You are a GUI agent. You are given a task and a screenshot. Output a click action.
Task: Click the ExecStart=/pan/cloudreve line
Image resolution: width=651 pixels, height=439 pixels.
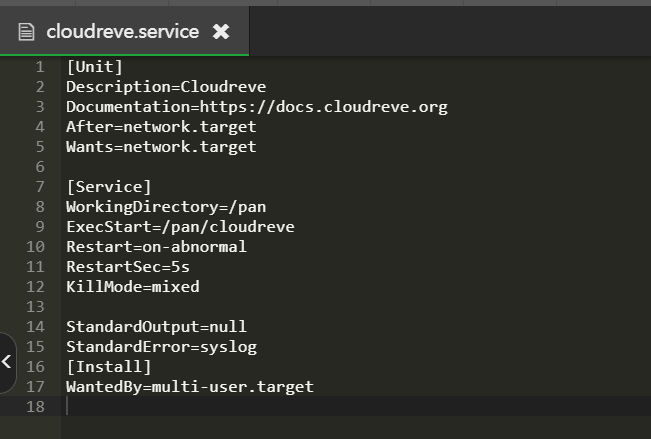pos(180,227)
